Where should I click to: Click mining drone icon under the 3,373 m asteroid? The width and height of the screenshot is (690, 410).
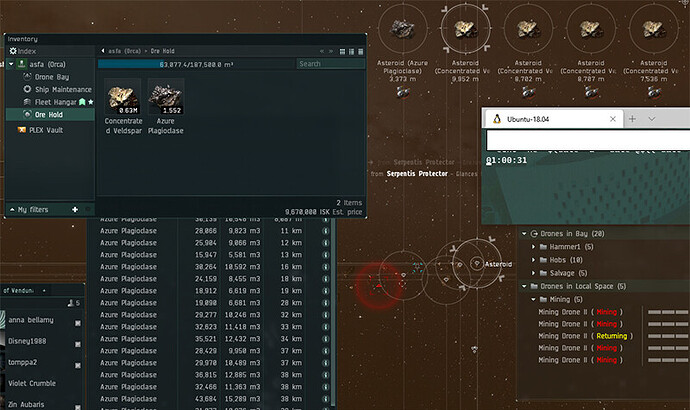click(x=403, y=92)
